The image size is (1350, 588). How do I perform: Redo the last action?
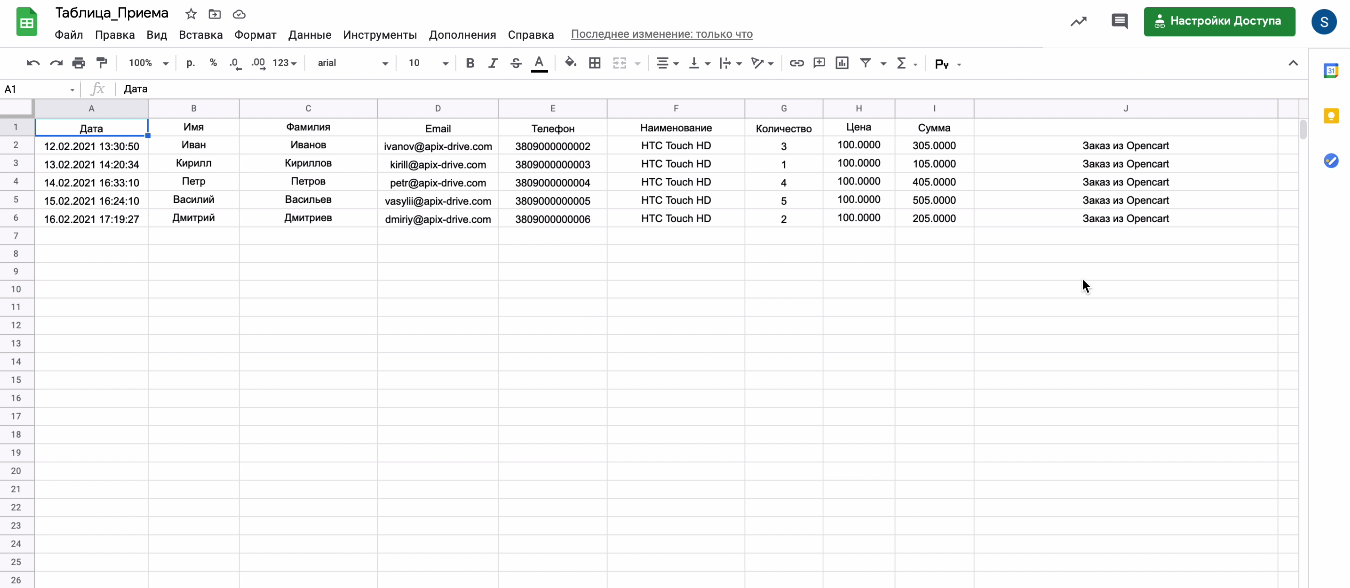[x=56, y=63]
